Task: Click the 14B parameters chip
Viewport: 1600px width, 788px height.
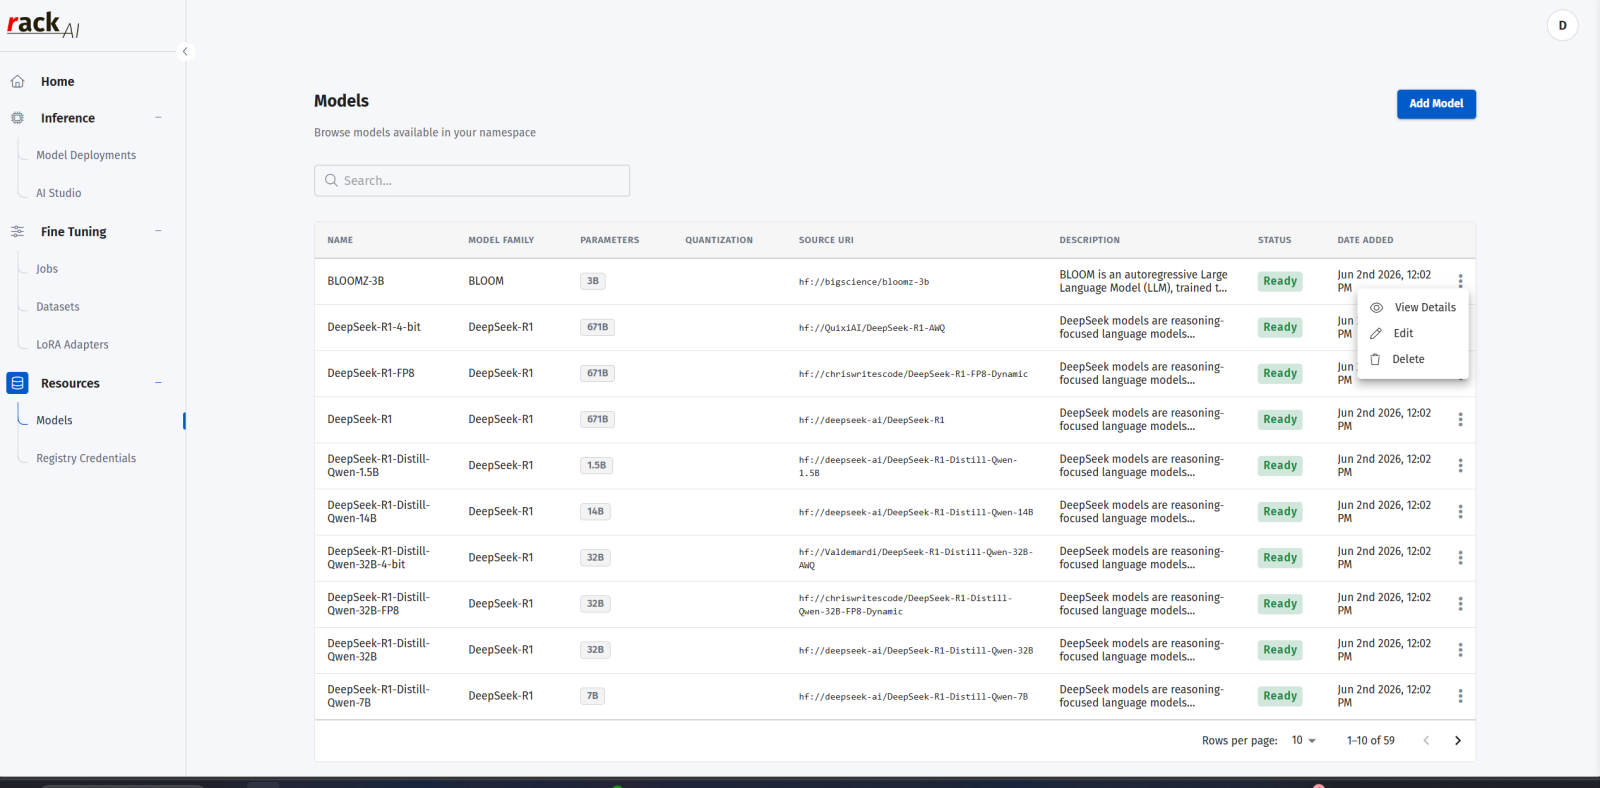Action: (596, 512)
